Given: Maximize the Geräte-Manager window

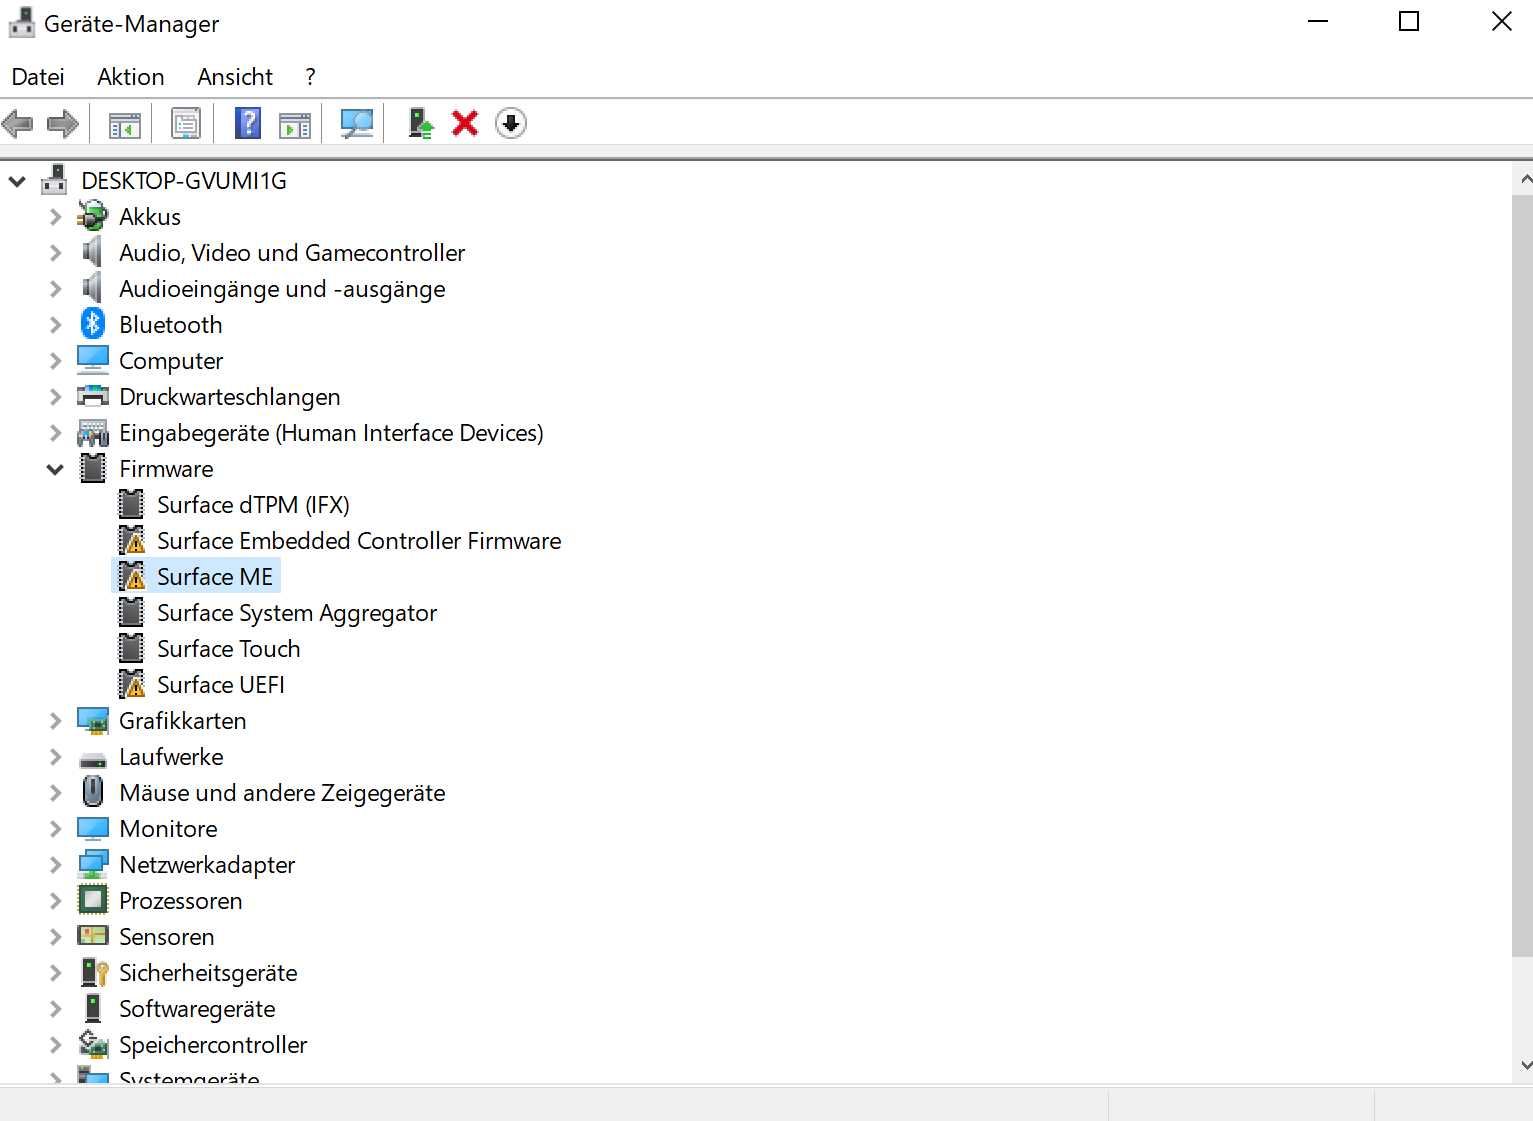Looking at the screenshot, I should click(x=1409, y=21).
